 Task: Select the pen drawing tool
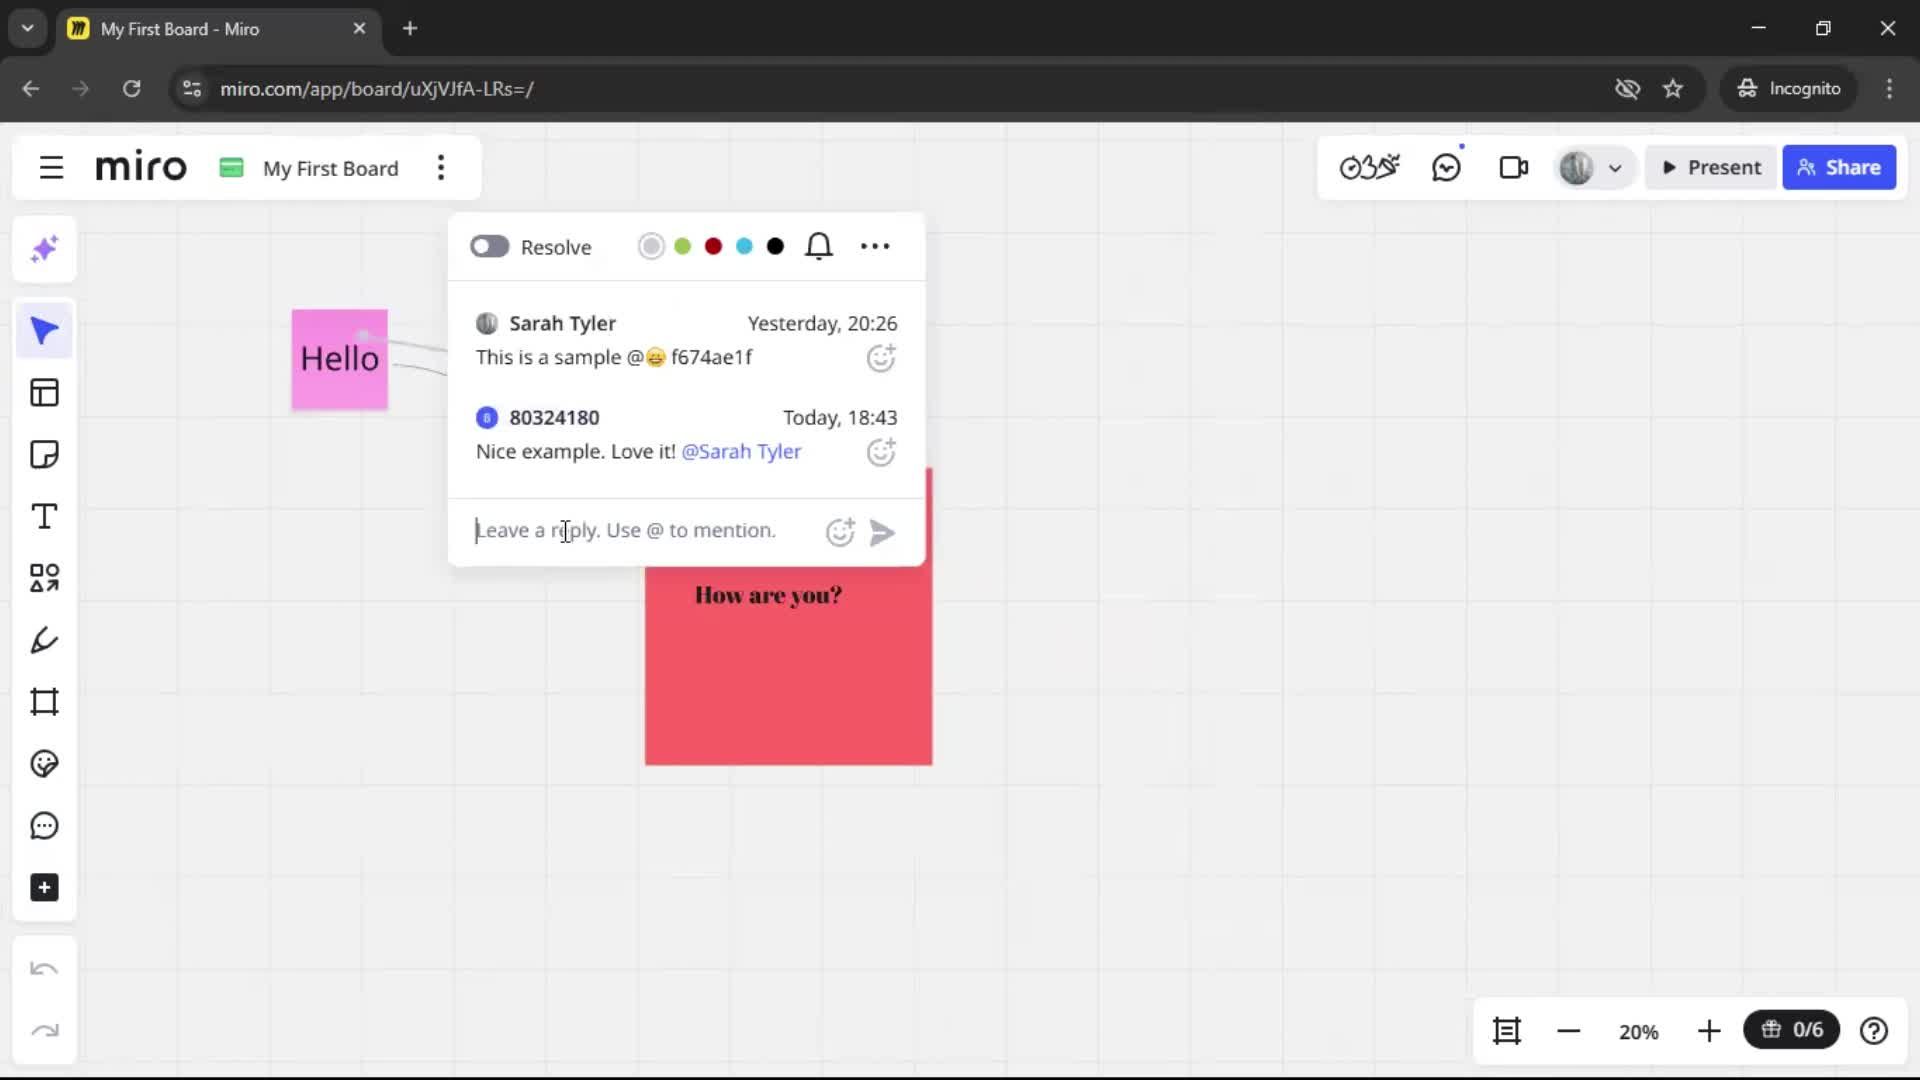click(44, 640)
